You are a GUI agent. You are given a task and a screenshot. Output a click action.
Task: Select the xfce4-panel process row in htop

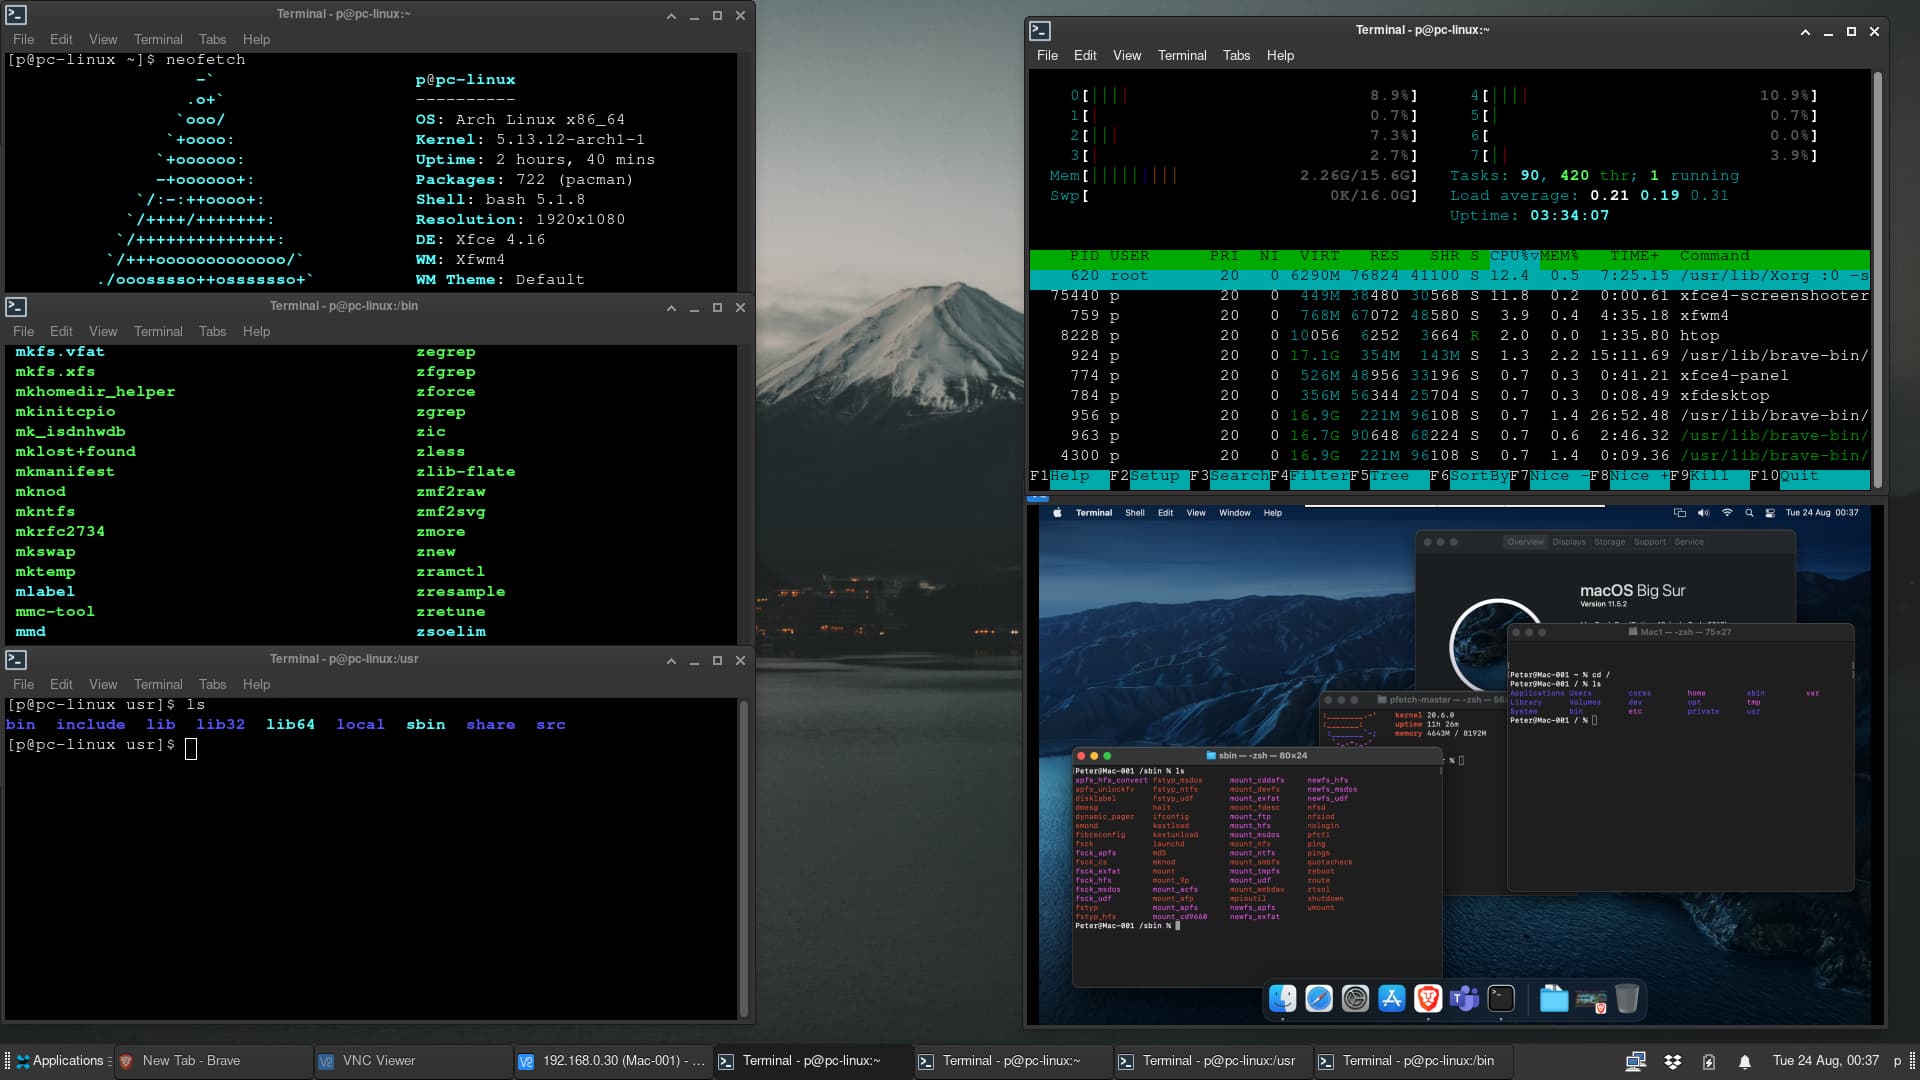click(1450, 376)
